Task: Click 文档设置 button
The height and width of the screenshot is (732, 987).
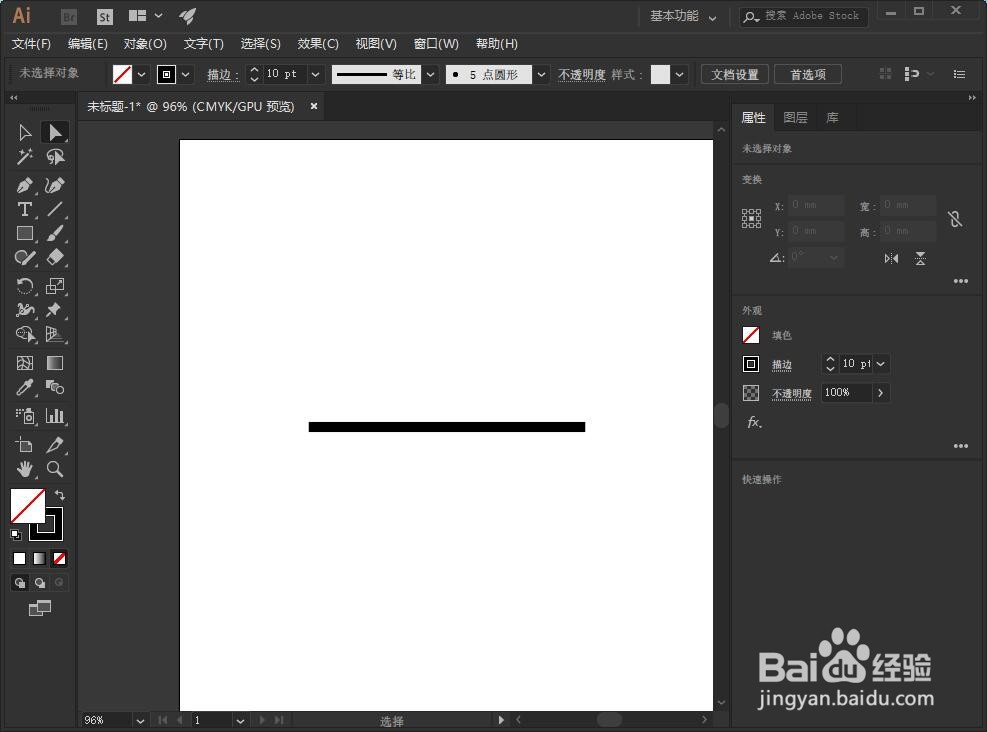Action: [x=735, y=74]
